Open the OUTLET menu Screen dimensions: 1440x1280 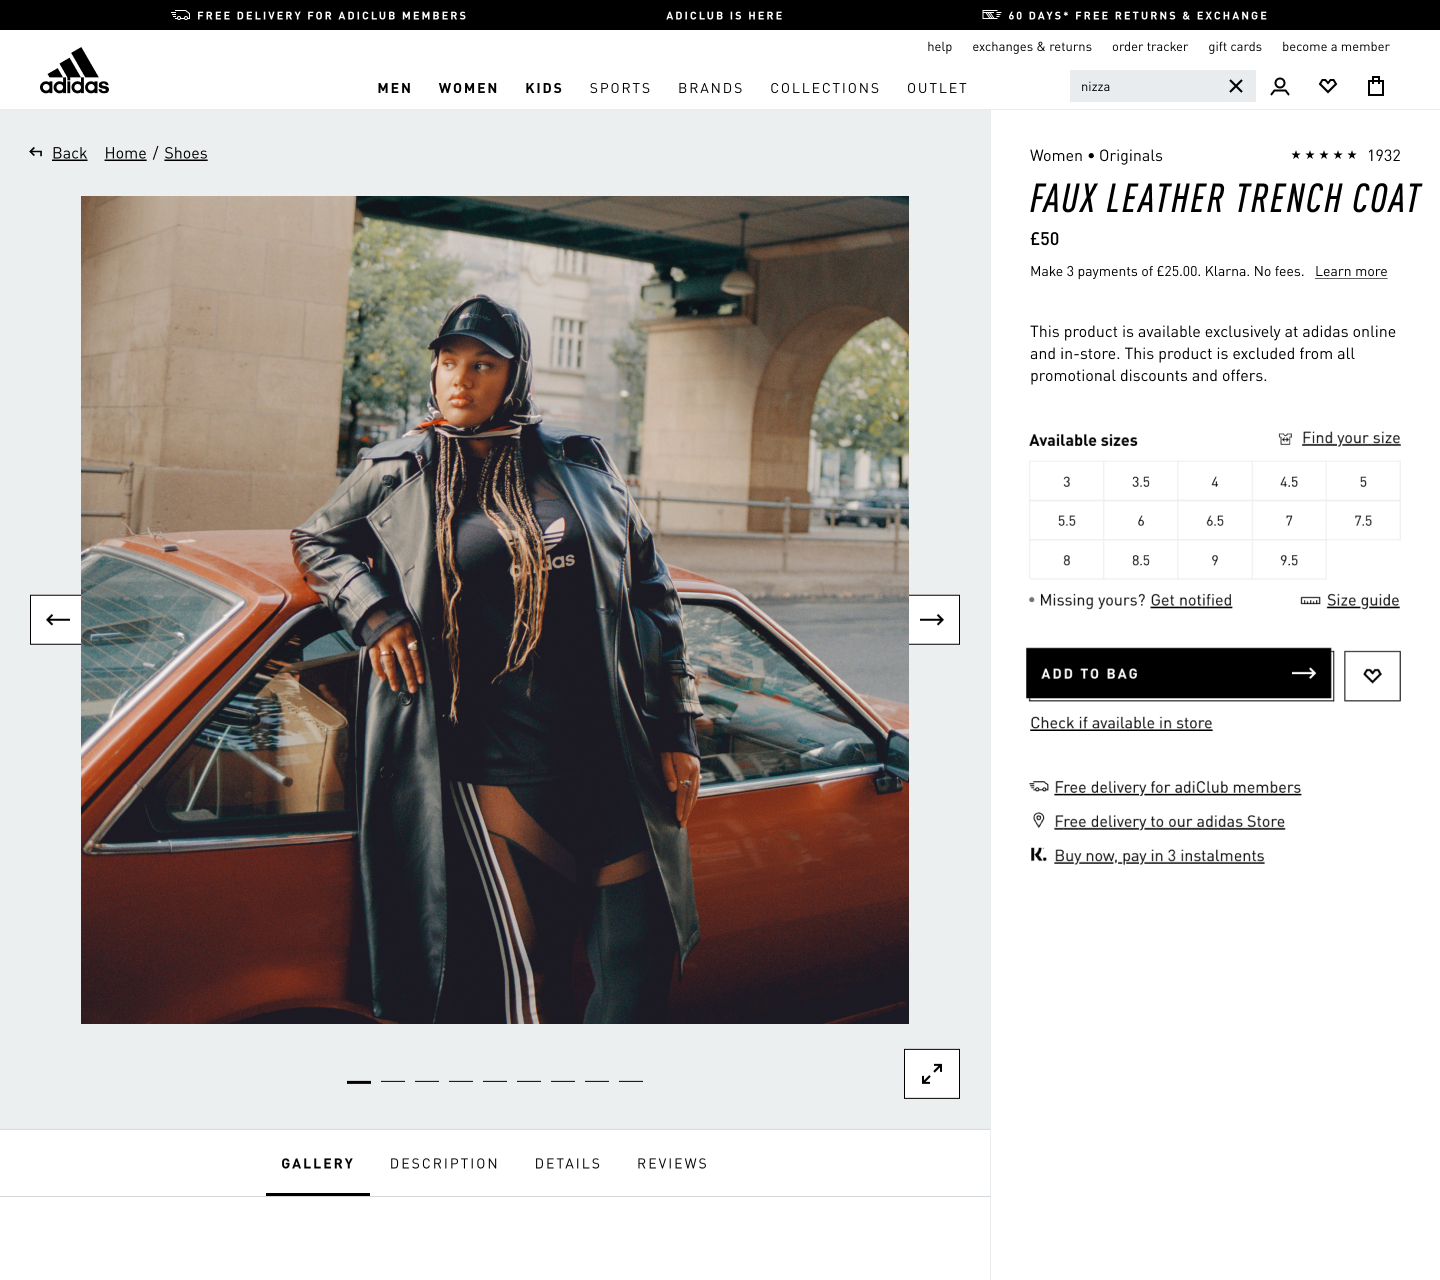tap(937, 88)
